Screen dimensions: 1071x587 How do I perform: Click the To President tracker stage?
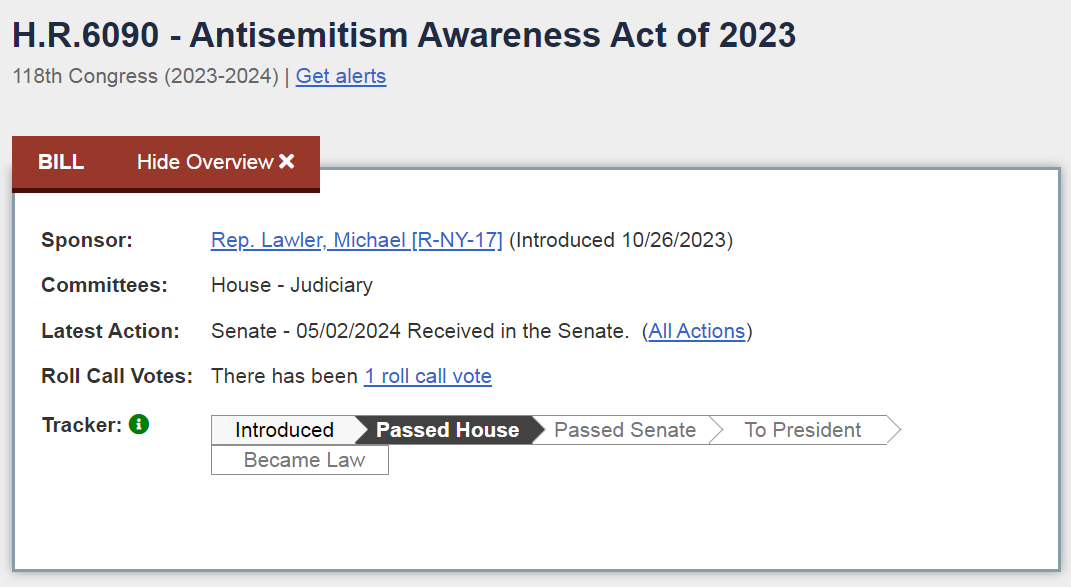click(803, 430)
